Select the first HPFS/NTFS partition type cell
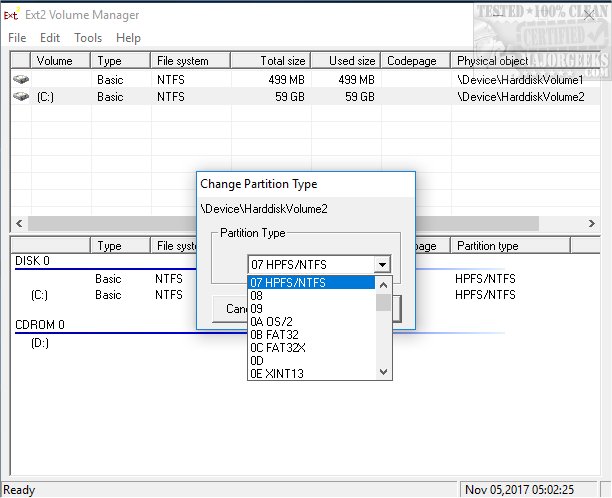 click(x=485, y=278)
